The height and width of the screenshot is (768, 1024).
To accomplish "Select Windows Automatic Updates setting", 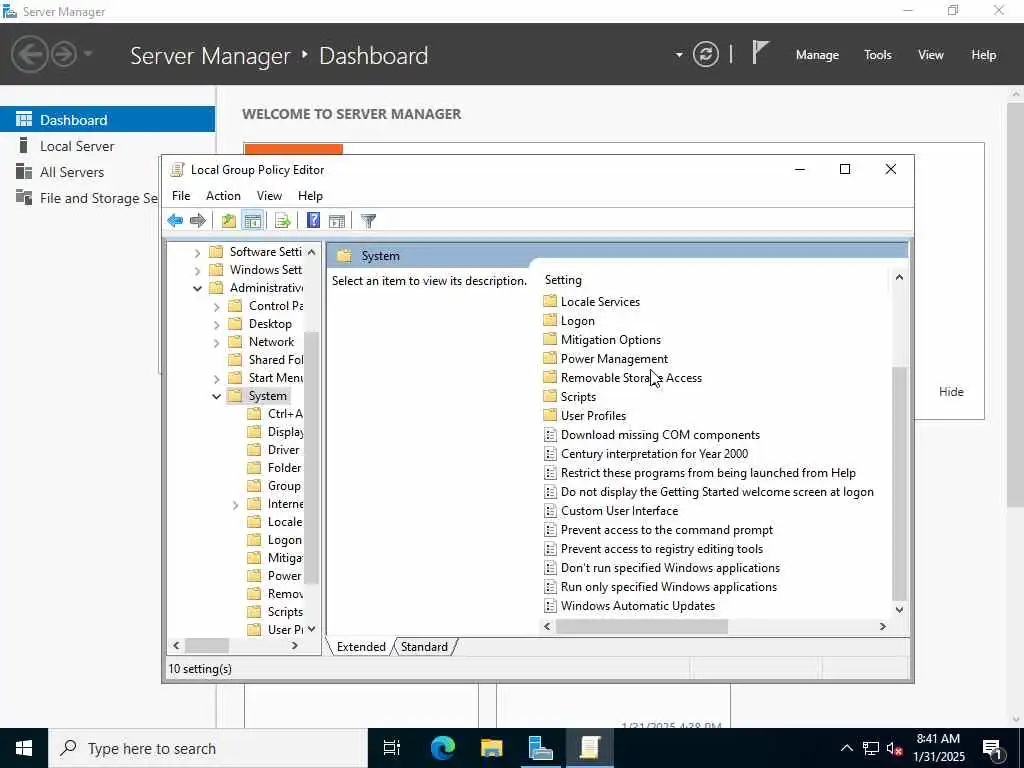I will pos(637,605).
